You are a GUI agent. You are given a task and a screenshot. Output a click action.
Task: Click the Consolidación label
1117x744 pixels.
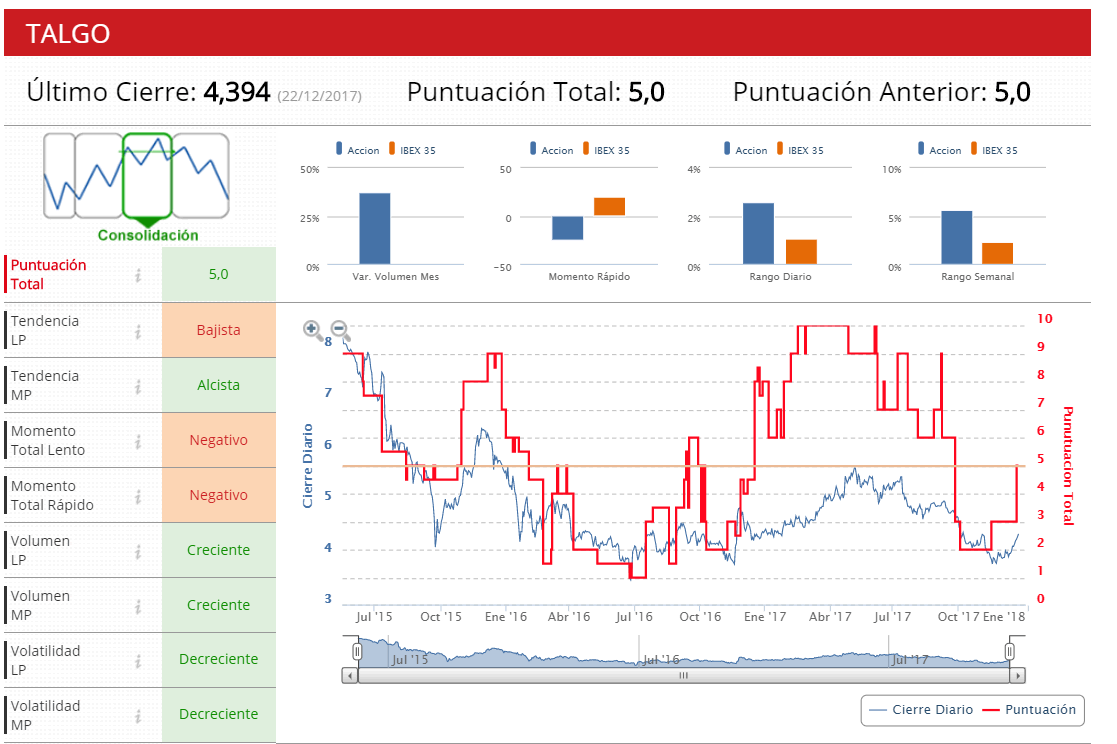point(148,235)
